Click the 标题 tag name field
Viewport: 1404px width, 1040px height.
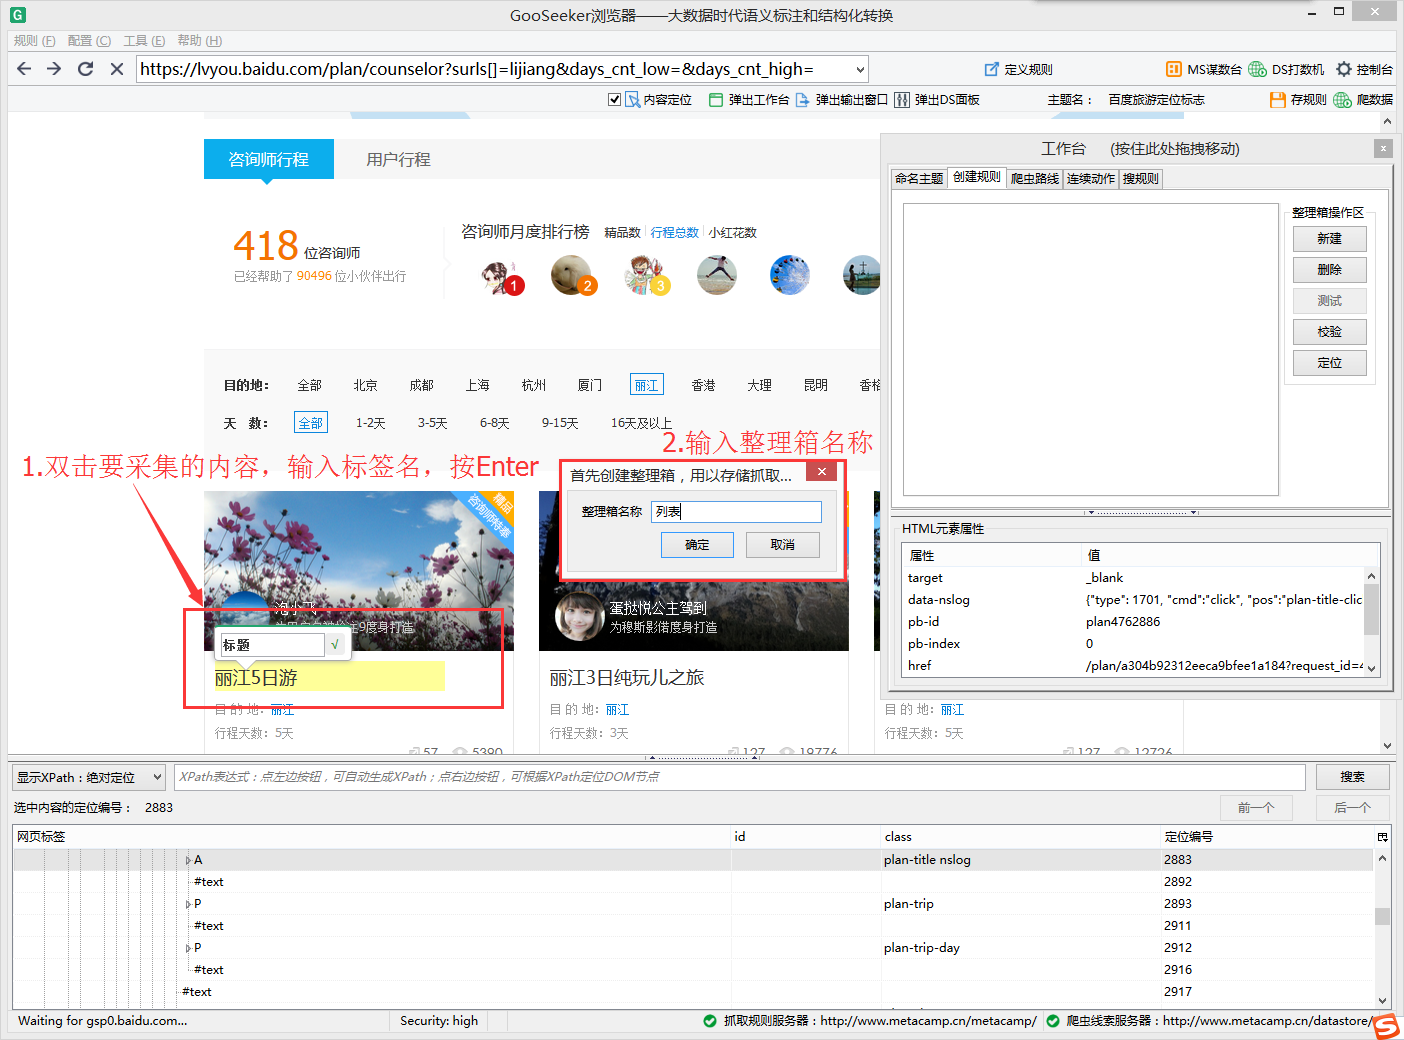(272, 645)
